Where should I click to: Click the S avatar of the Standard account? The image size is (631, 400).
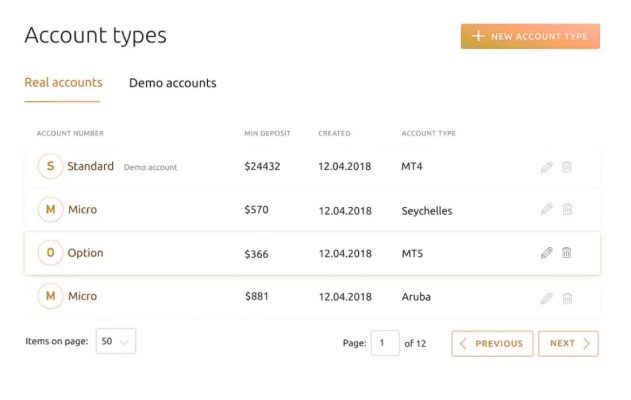pyautogui.click(x=50, y=167)
